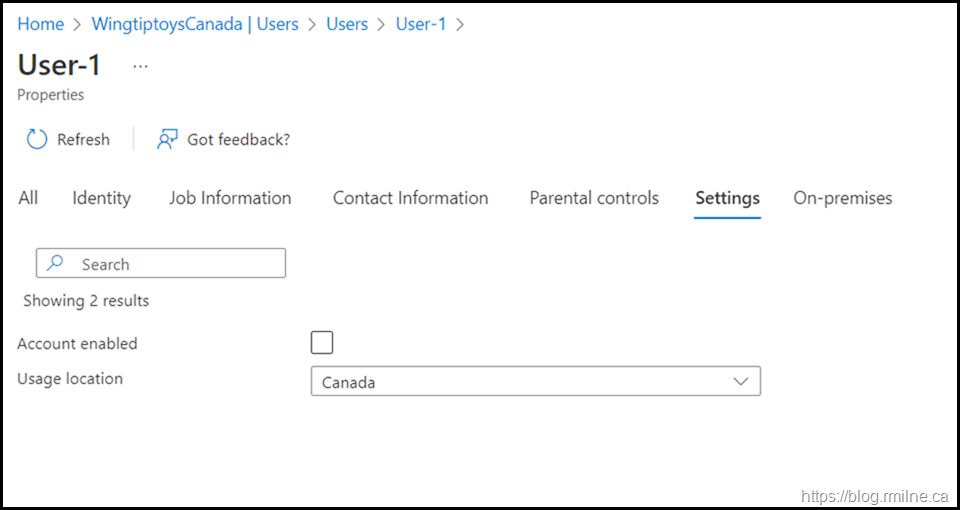Open the ellipsis menu beside User-1
This screenshot has height=510, width=960.
[x=140, y=66]
